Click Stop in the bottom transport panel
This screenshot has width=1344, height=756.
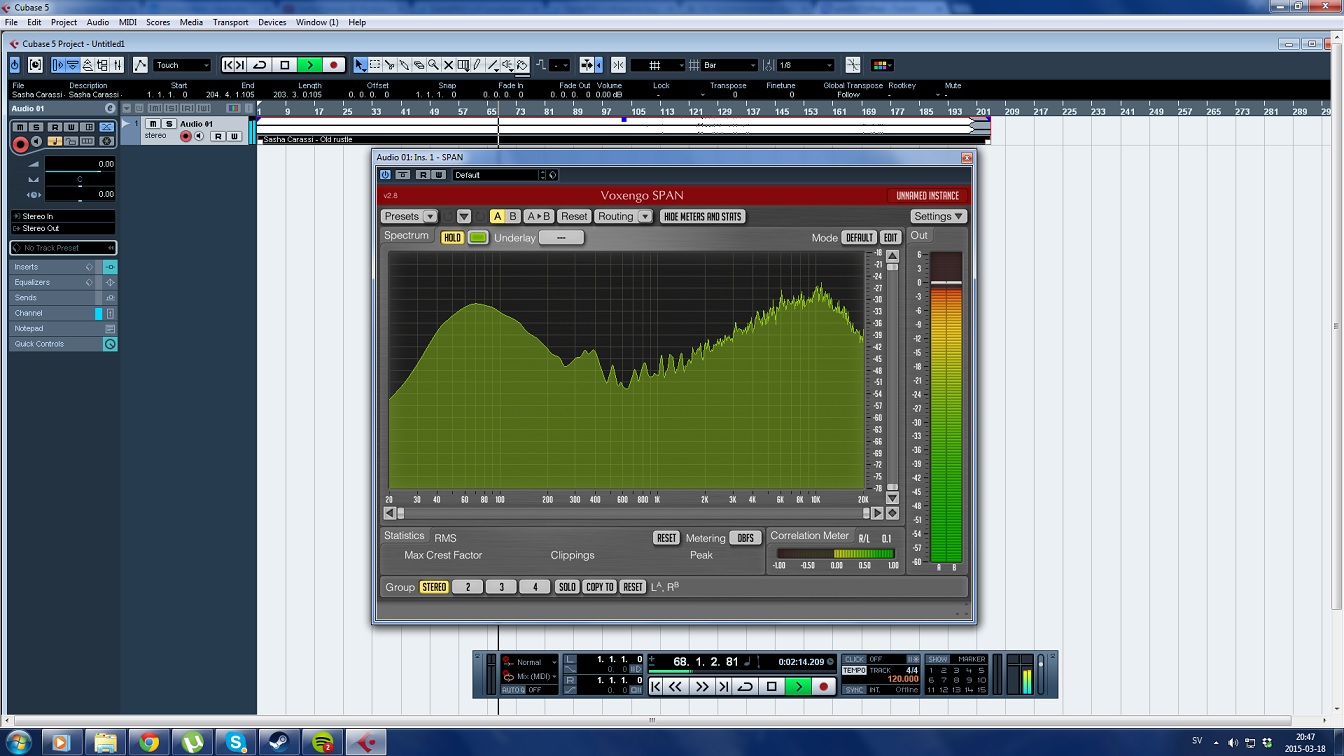(x=772, y=687)
